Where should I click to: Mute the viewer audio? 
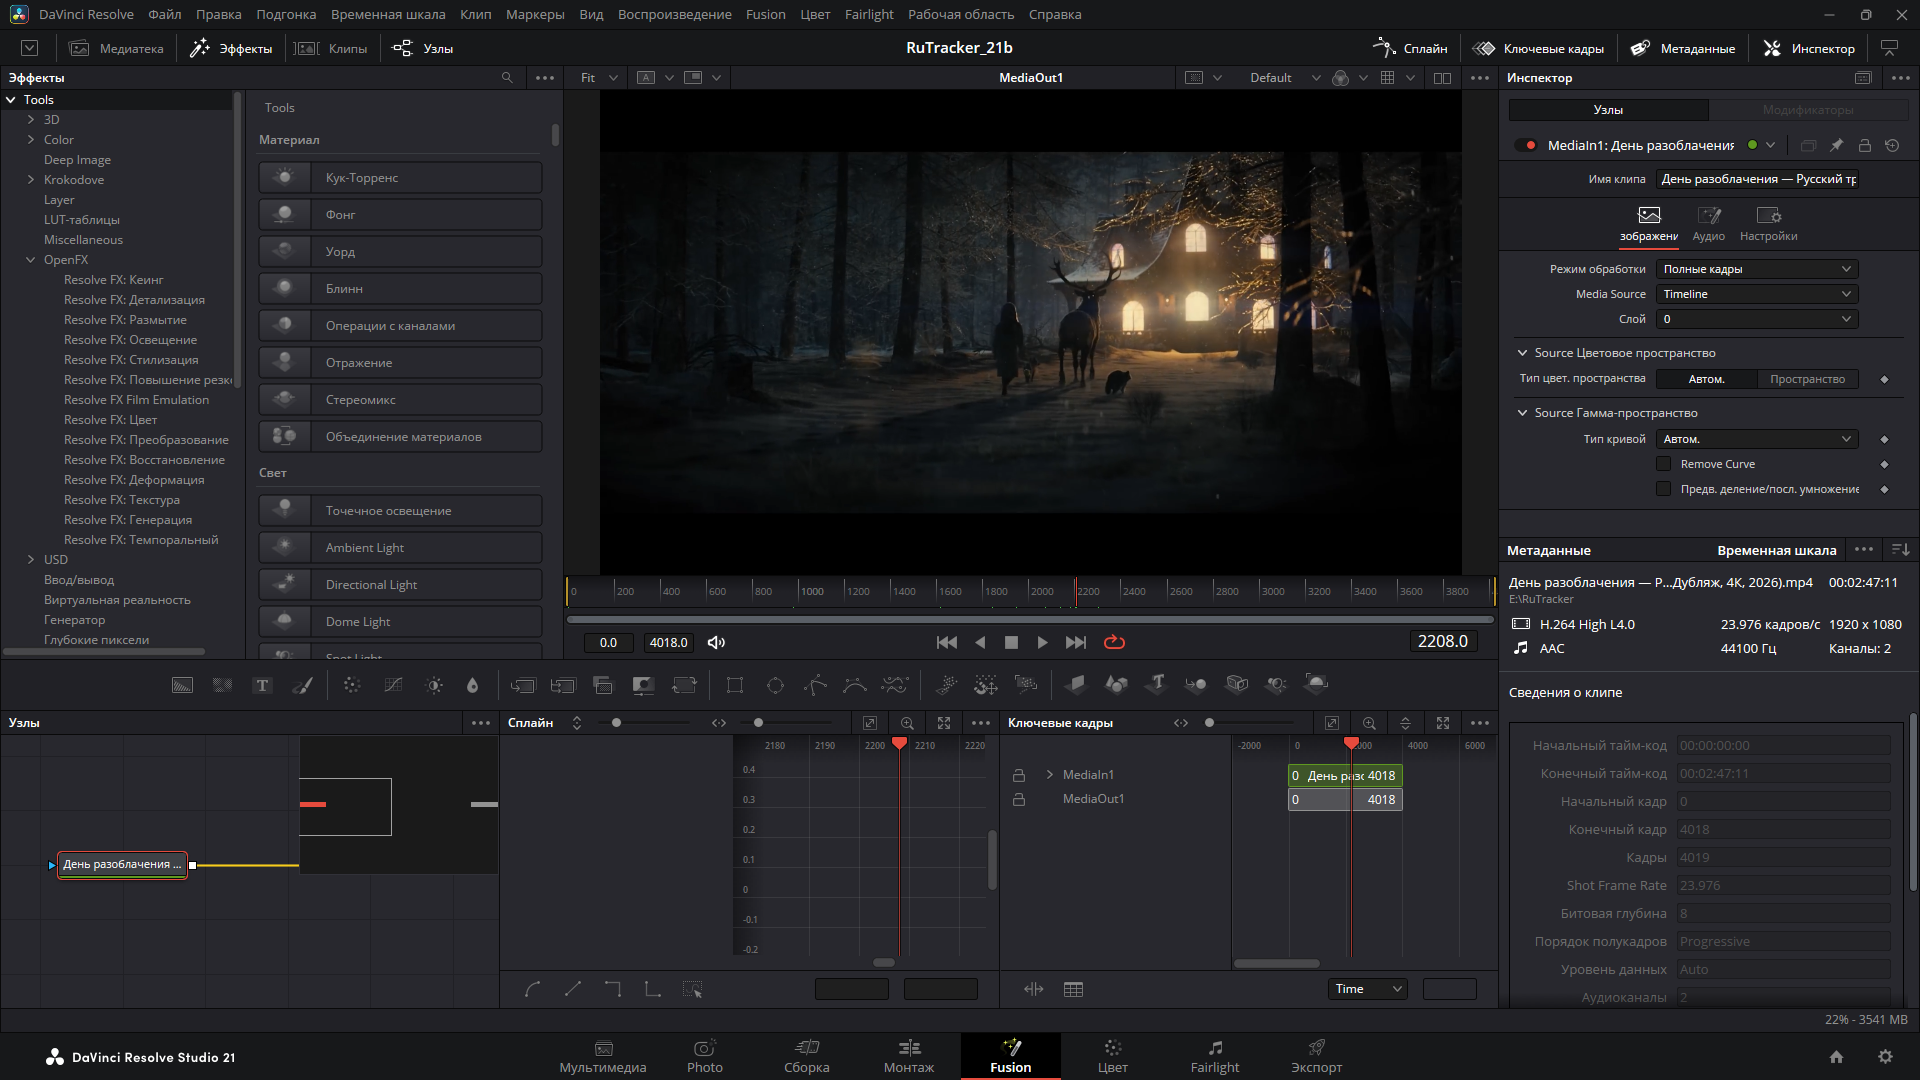click(716, 642)
